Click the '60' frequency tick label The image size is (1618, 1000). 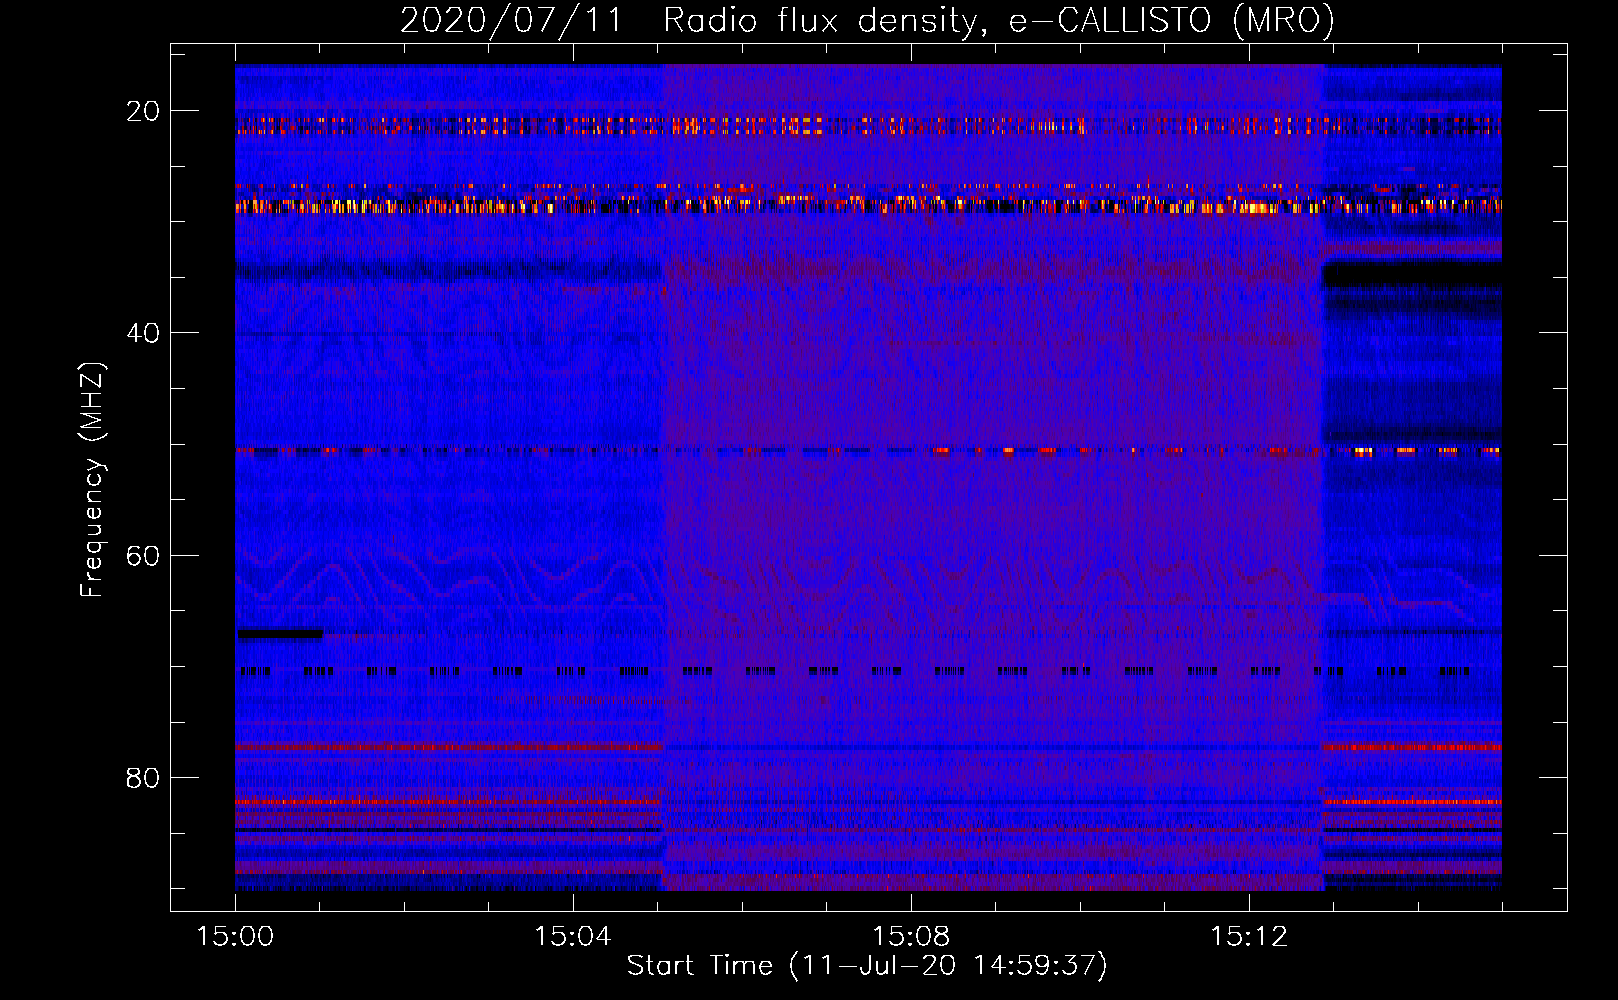[143, 556]
